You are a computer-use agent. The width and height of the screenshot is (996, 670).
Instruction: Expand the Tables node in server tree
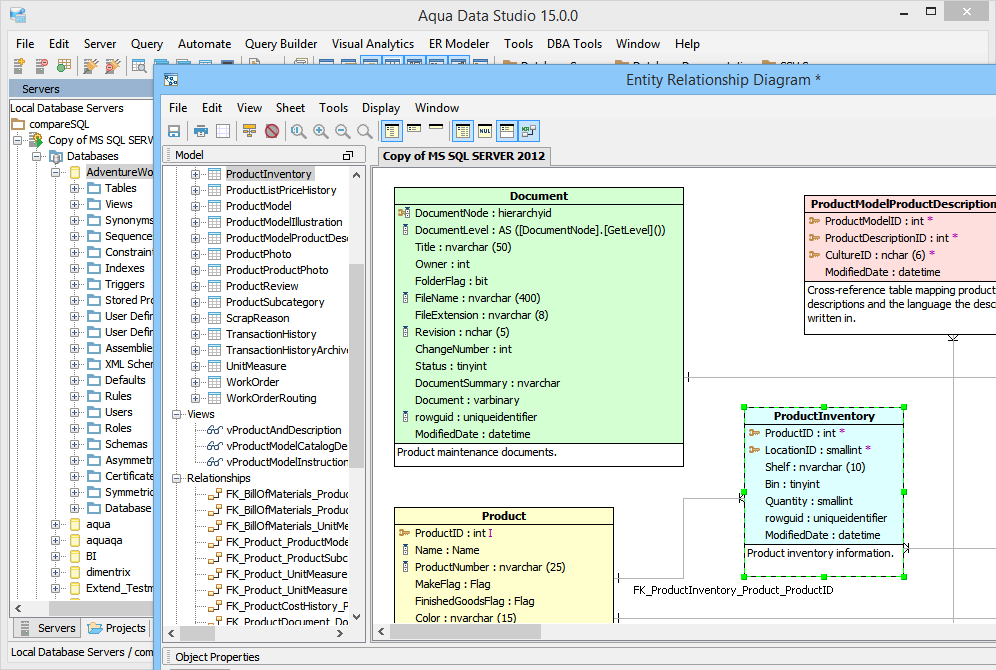click(x=76, y=188)
